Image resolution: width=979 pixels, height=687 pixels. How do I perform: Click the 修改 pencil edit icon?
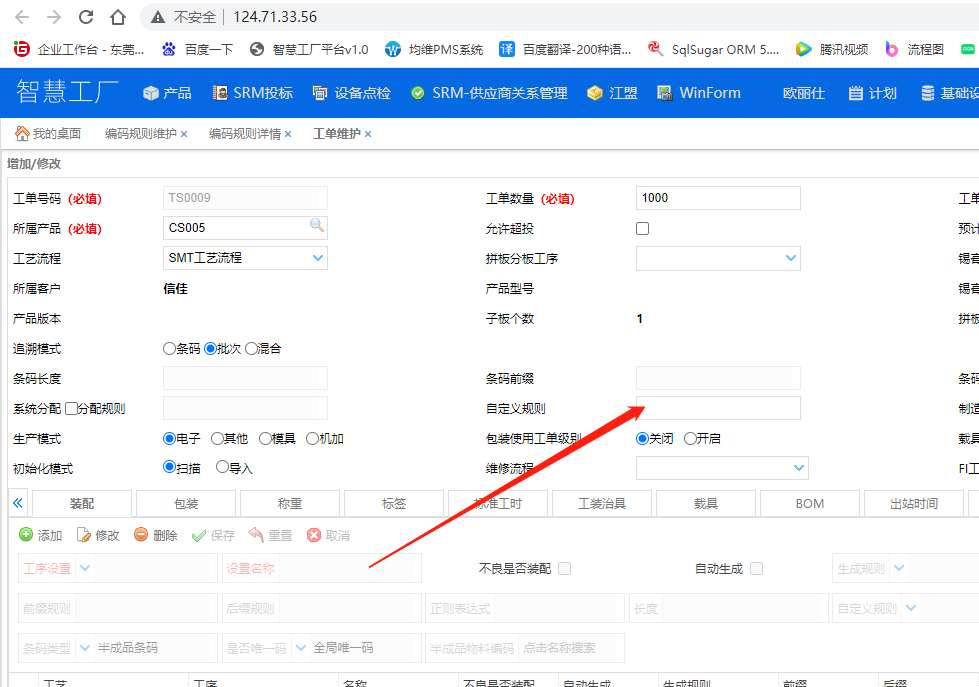(84, 535)
